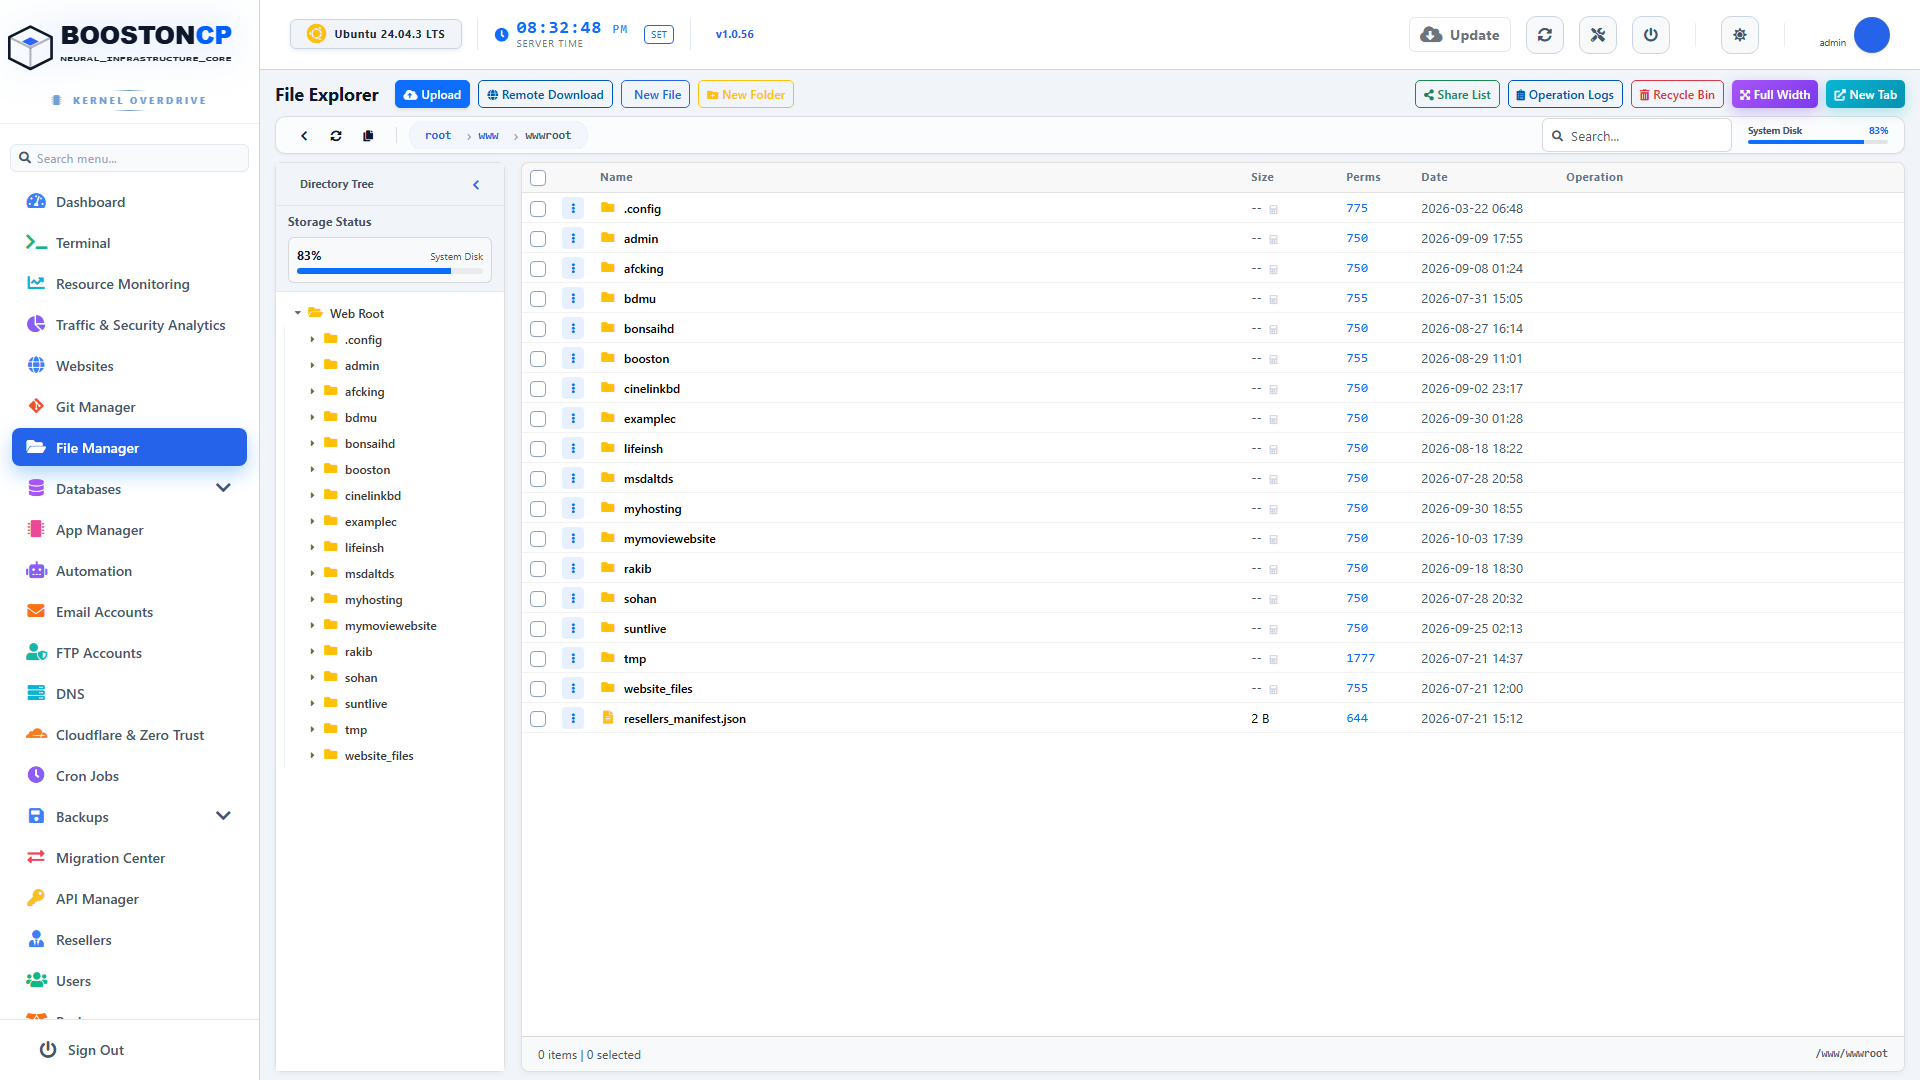
Task: Click the copy path icon in path bar
Action: point(368,136)
